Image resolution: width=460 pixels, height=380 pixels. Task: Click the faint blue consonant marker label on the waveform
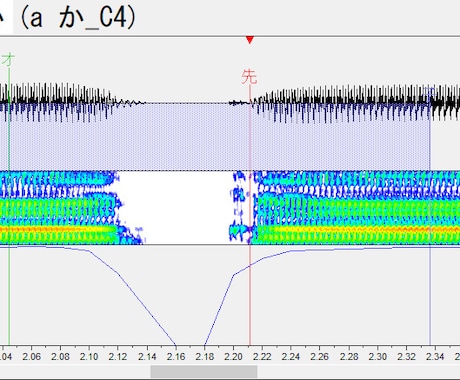coord(430,92)
